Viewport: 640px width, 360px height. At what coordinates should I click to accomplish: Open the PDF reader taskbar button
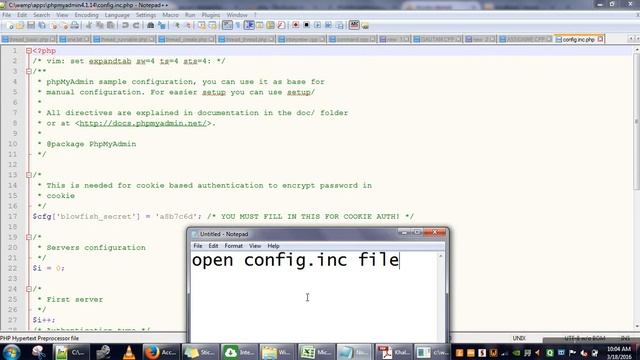(393, 352)
